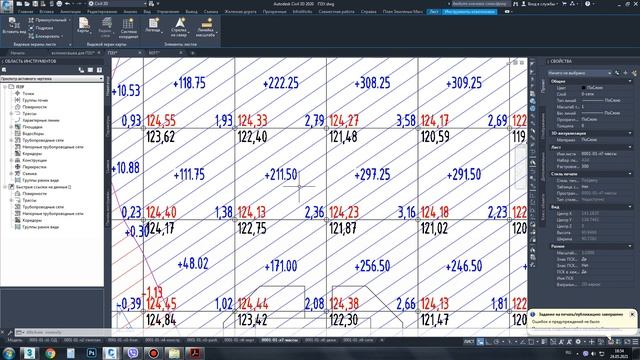Select Перекрестки in the toolspace tree
This screenshot has height=360, width=640.
(34, 167)
